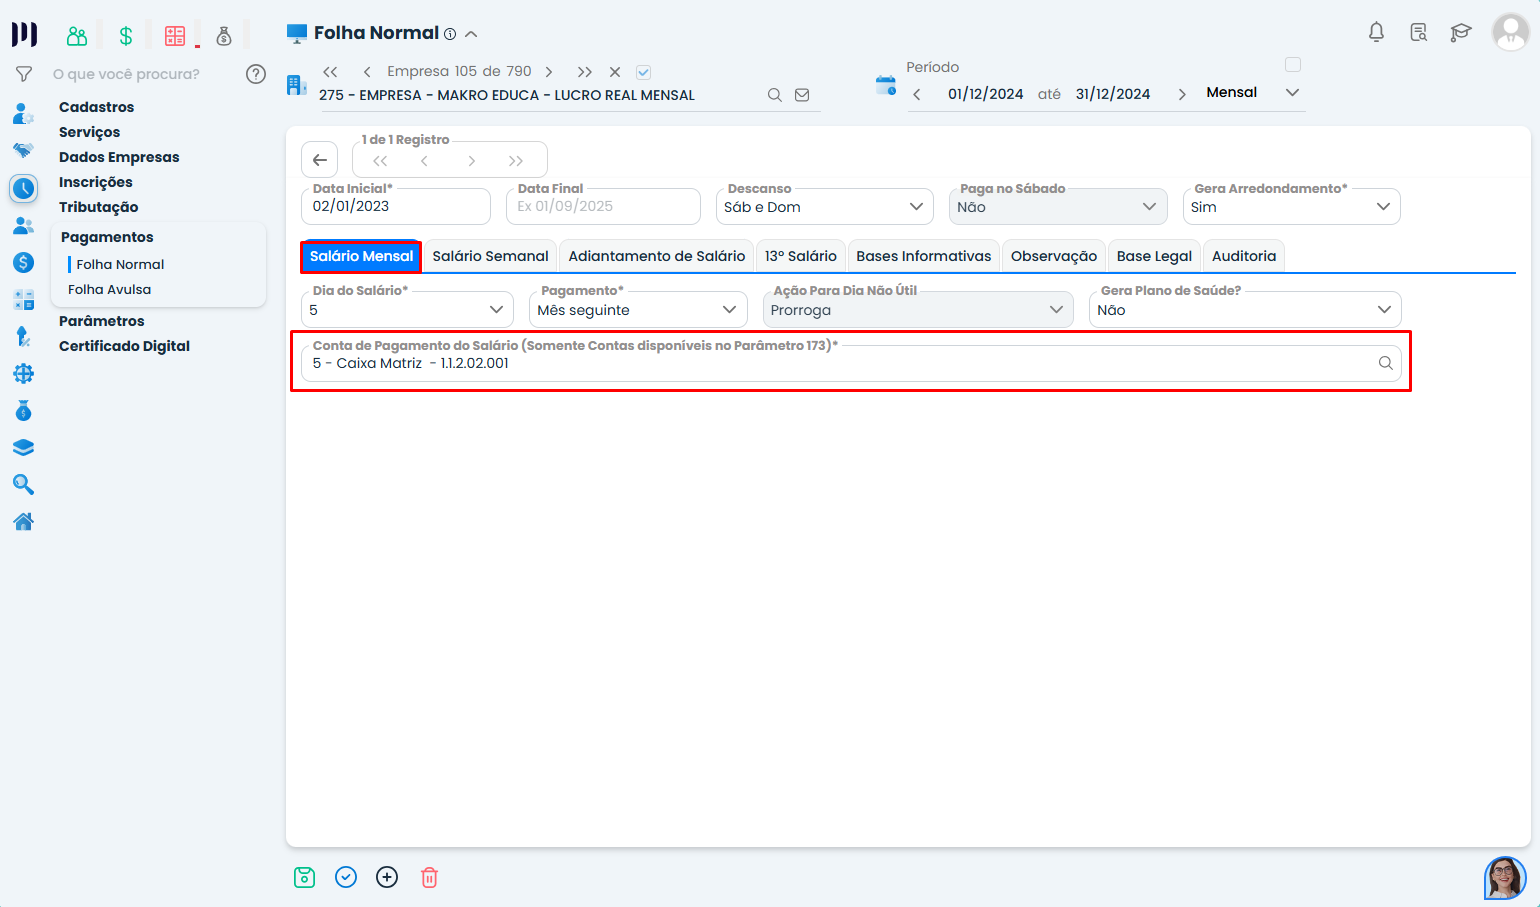Toggle the checkbox next to company navigation

[644, 72]
